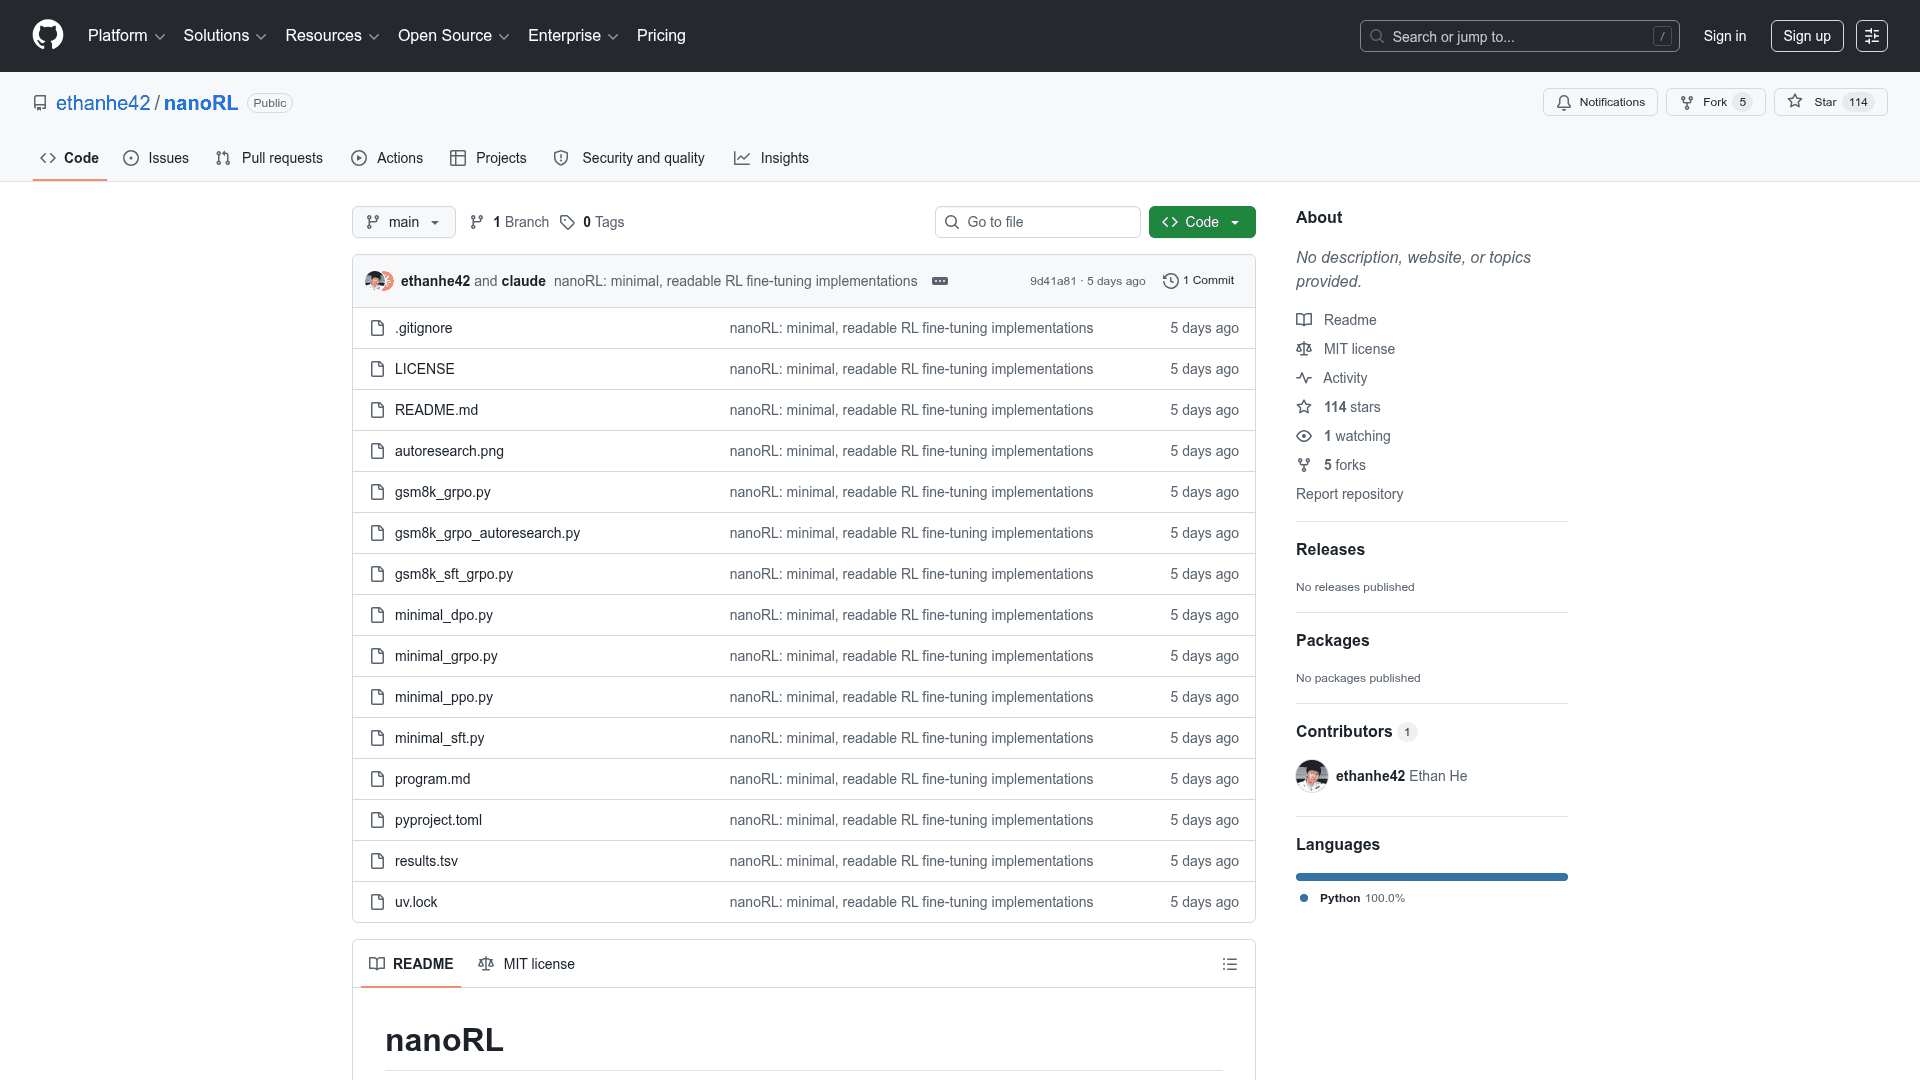
Task: Open commit history clock icon
Action: point(1171,281)
